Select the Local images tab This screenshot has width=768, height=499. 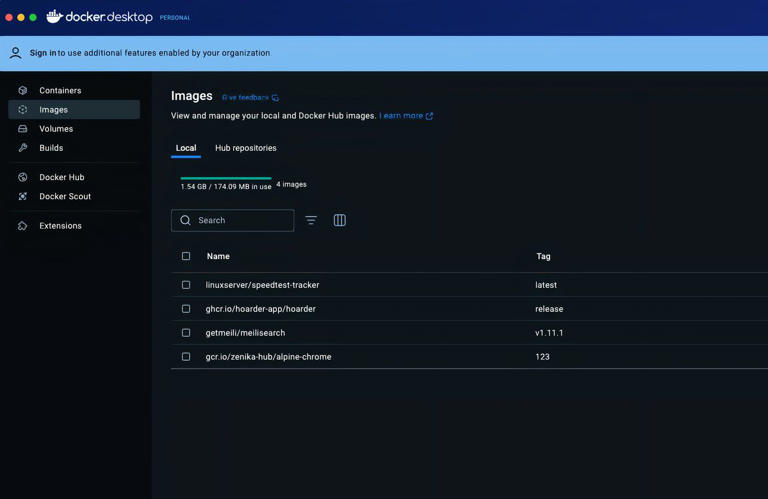[186, 148]
